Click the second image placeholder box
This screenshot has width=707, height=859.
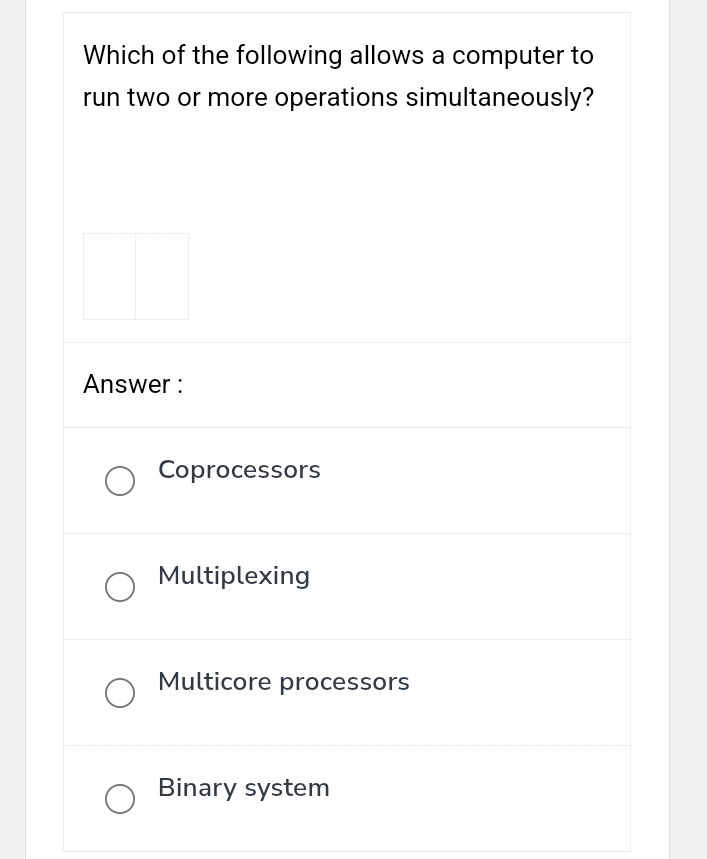[162, 276]
